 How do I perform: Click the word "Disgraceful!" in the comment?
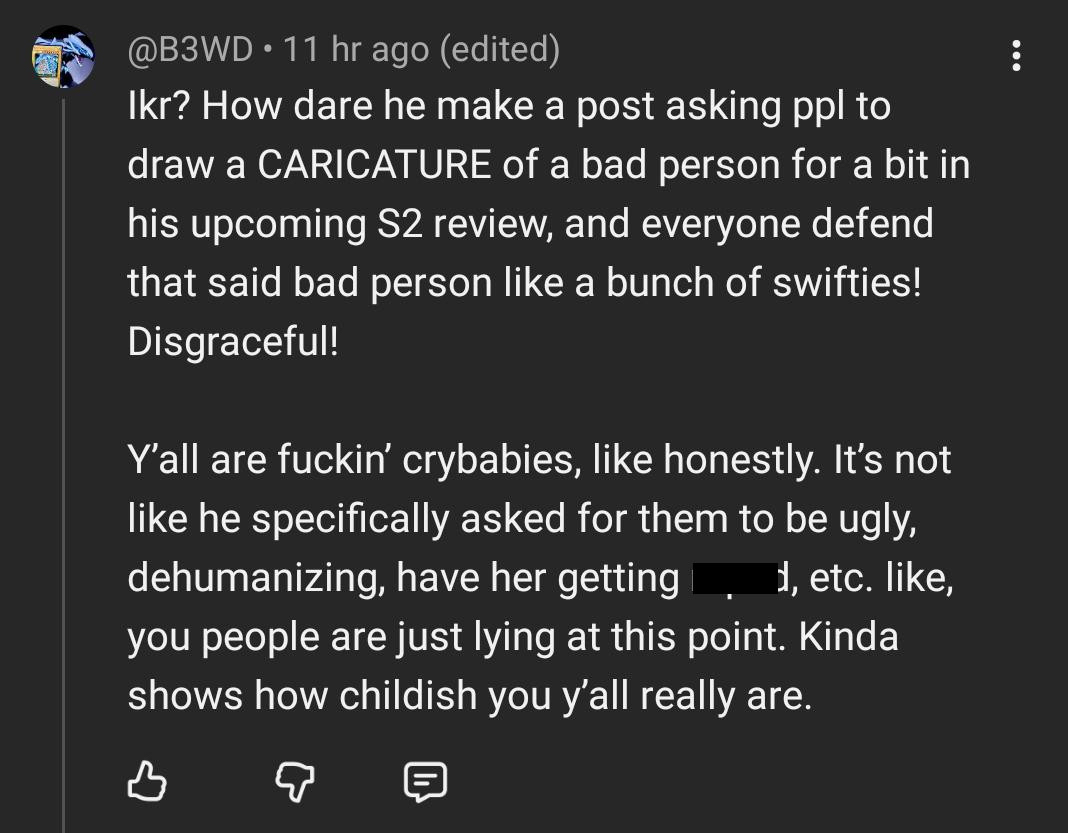[233, 343]
